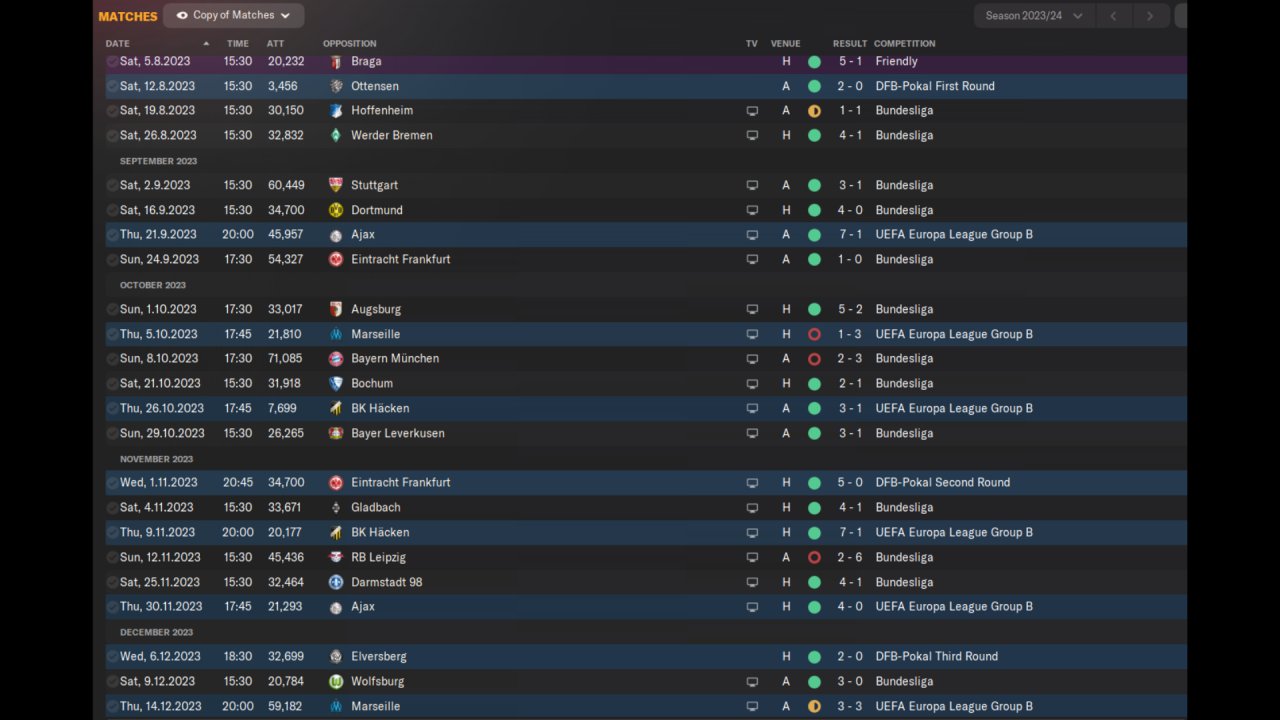Screen dimensions: 1280x720
Task: Click the green win indicator for Augsburg
Action: pyautogui.click(x=814, y=309)
